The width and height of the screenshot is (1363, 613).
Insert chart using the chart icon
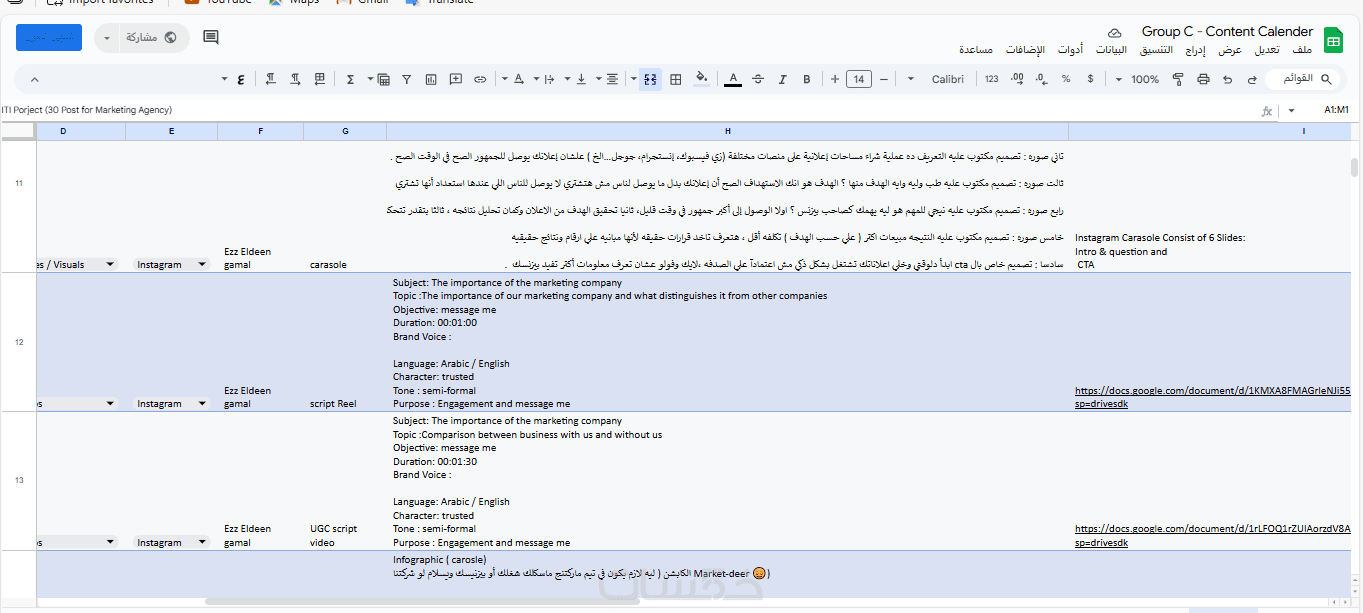click(431, 79)
